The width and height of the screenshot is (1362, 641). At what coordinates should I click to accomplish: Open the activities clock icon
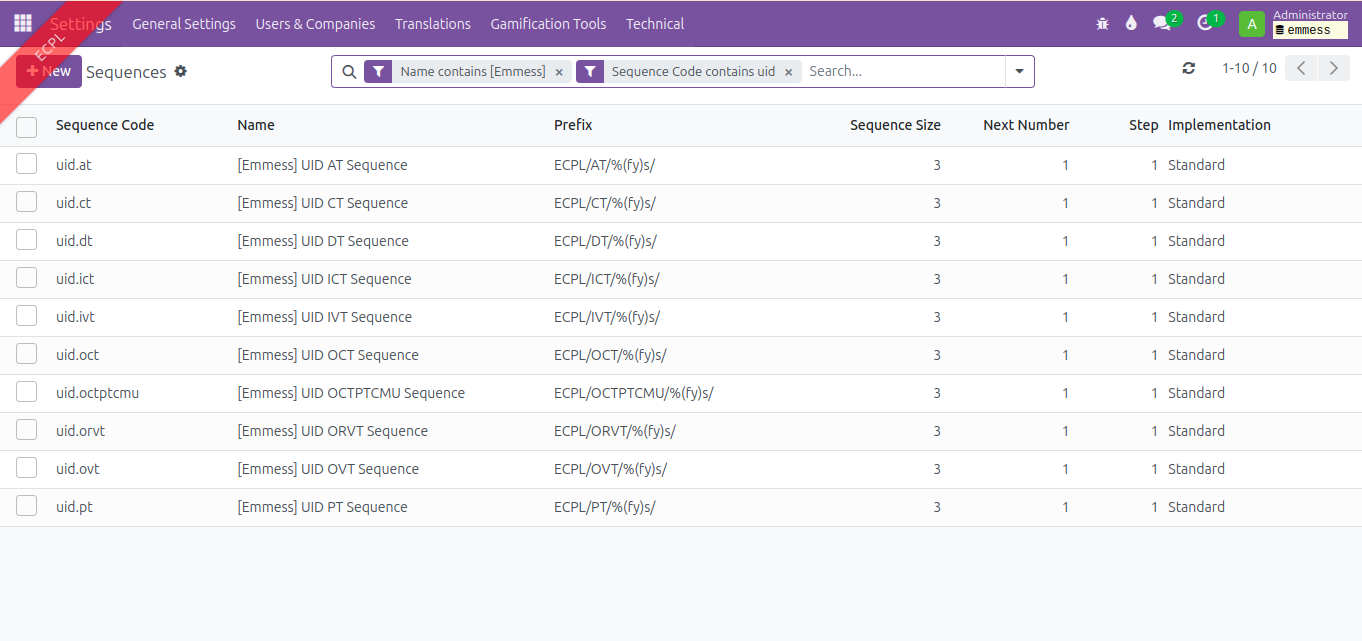[1204, 23]
